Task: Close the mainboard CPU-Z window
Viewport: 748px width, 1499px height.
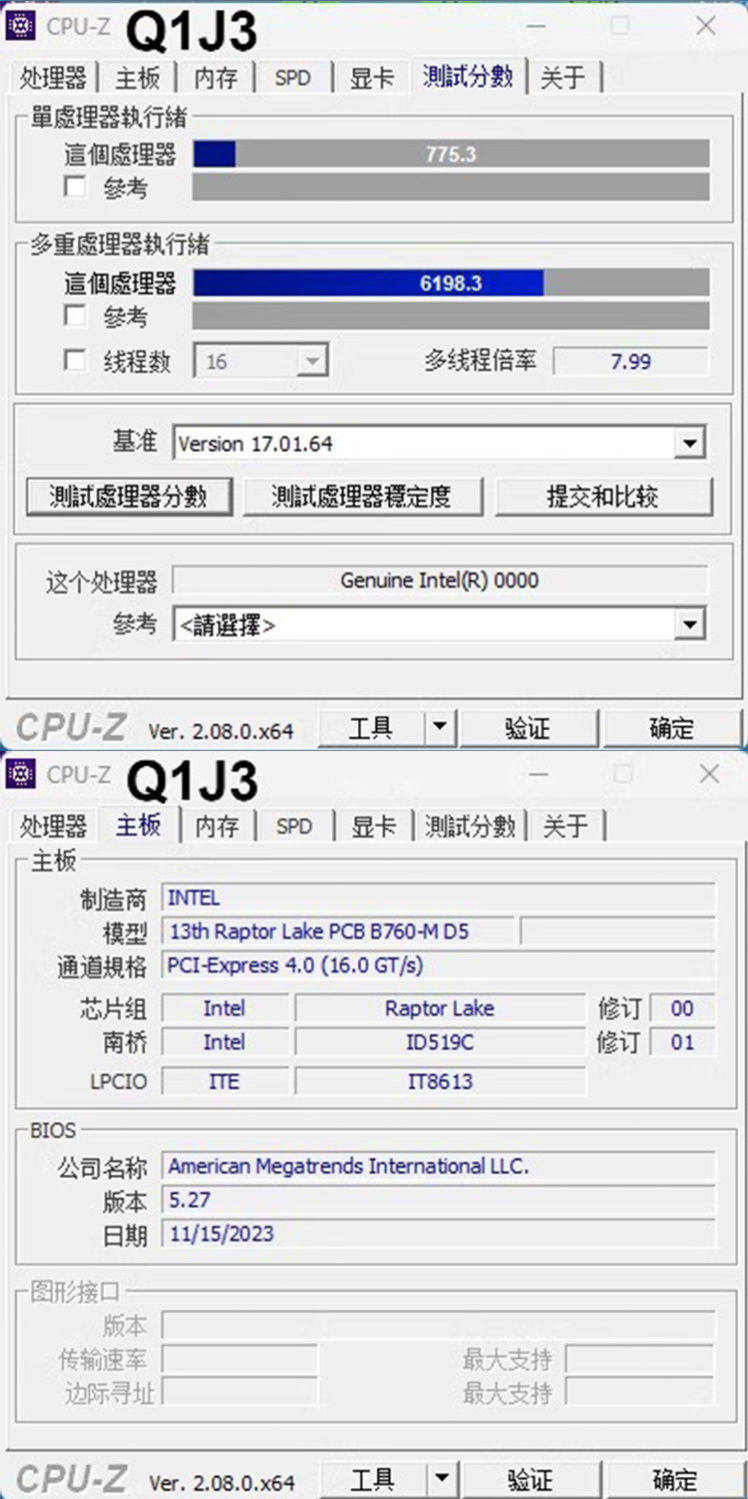Action: click(x=709, y=773)
